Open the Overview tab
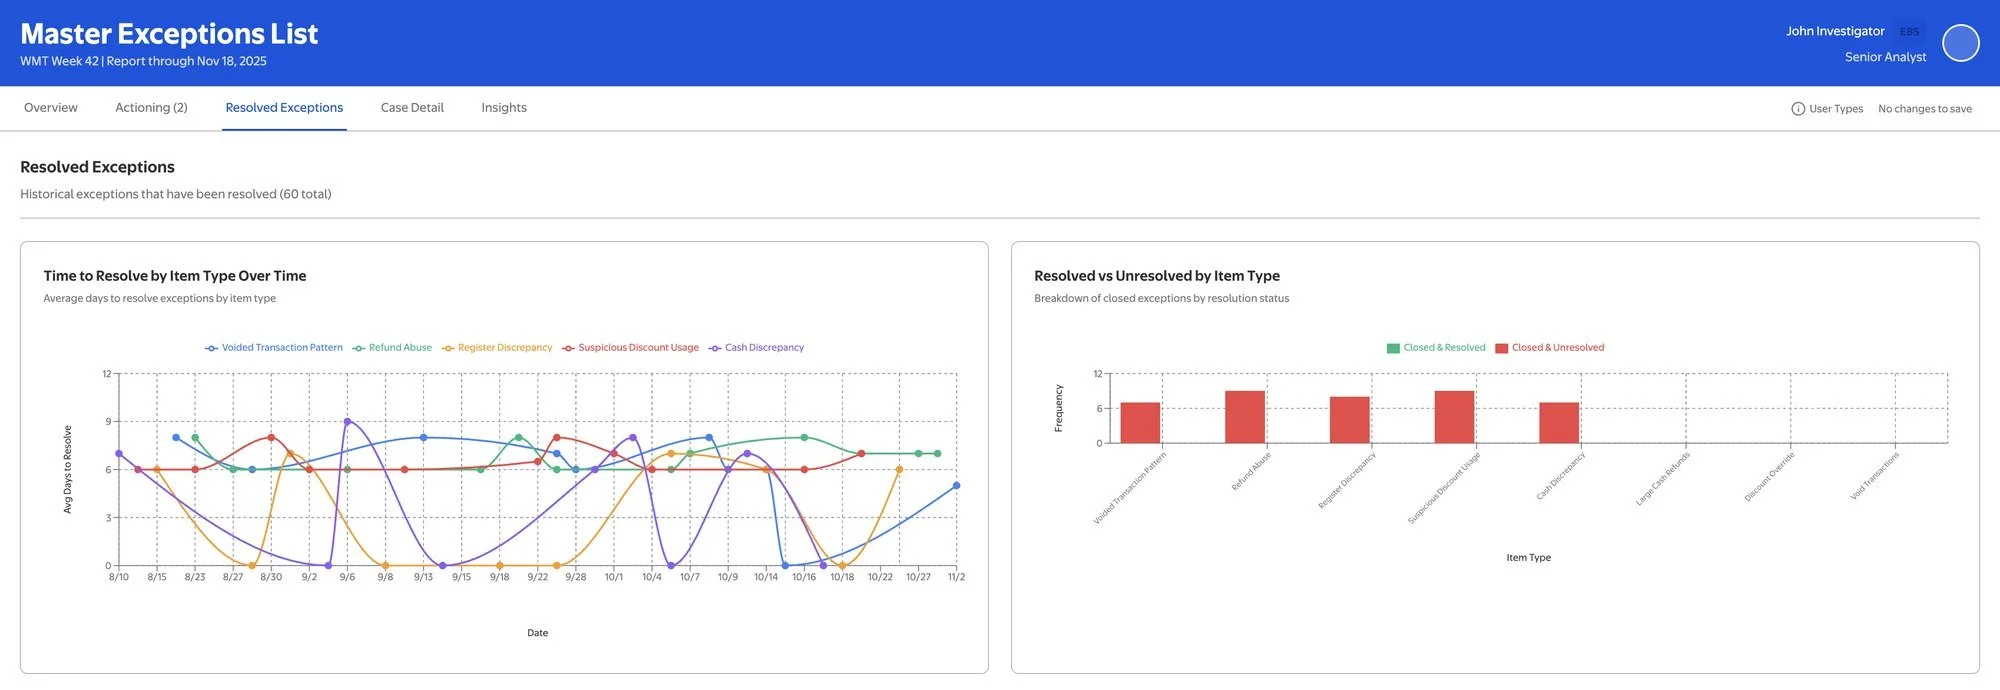2000x690 pixels. 51,108
